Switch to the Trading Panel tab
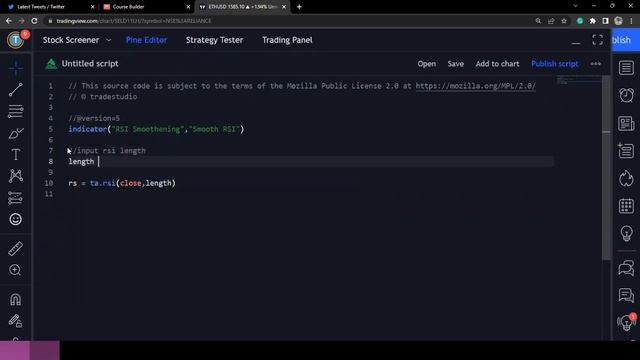The width and height of the screenshot is (640, 360). click(x=287, y=40)
